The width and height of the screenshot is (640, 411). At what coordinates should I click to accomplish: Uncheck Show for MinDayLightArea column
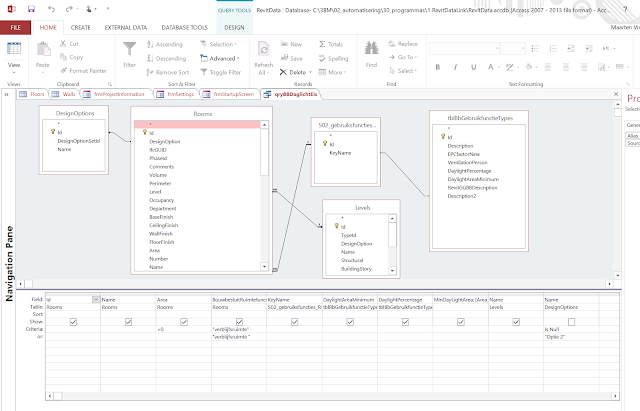coord(461,322)
